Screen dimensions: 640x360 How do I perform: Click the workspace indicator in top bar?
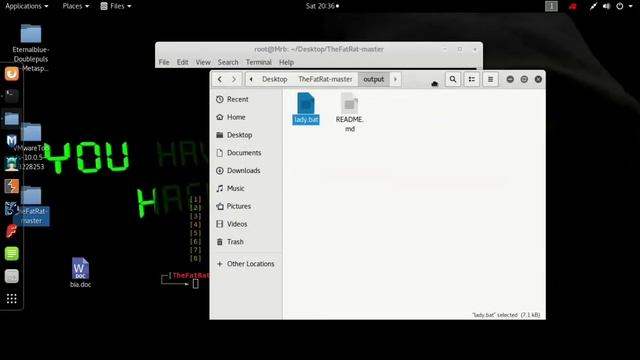[x=551, y=6]
